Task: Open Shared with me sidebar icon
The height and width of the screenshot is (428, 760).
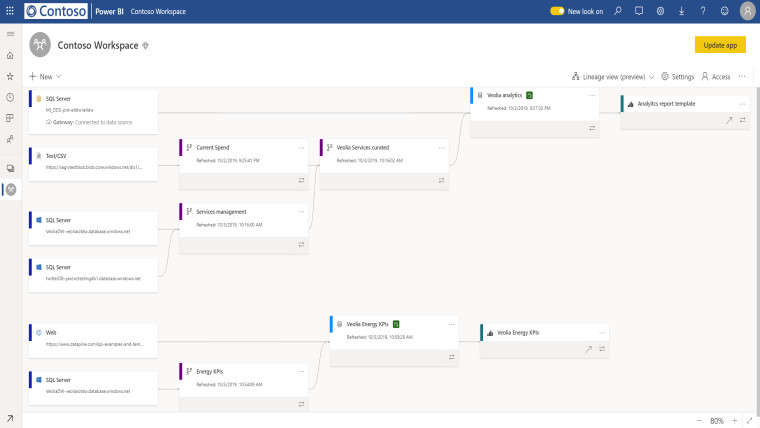Action: point(10,139)
